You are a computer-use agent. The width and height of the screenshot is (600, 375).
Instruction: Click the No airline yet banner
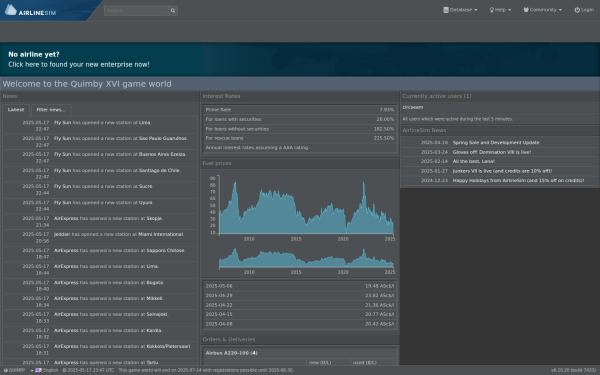(x=300, y=59)
